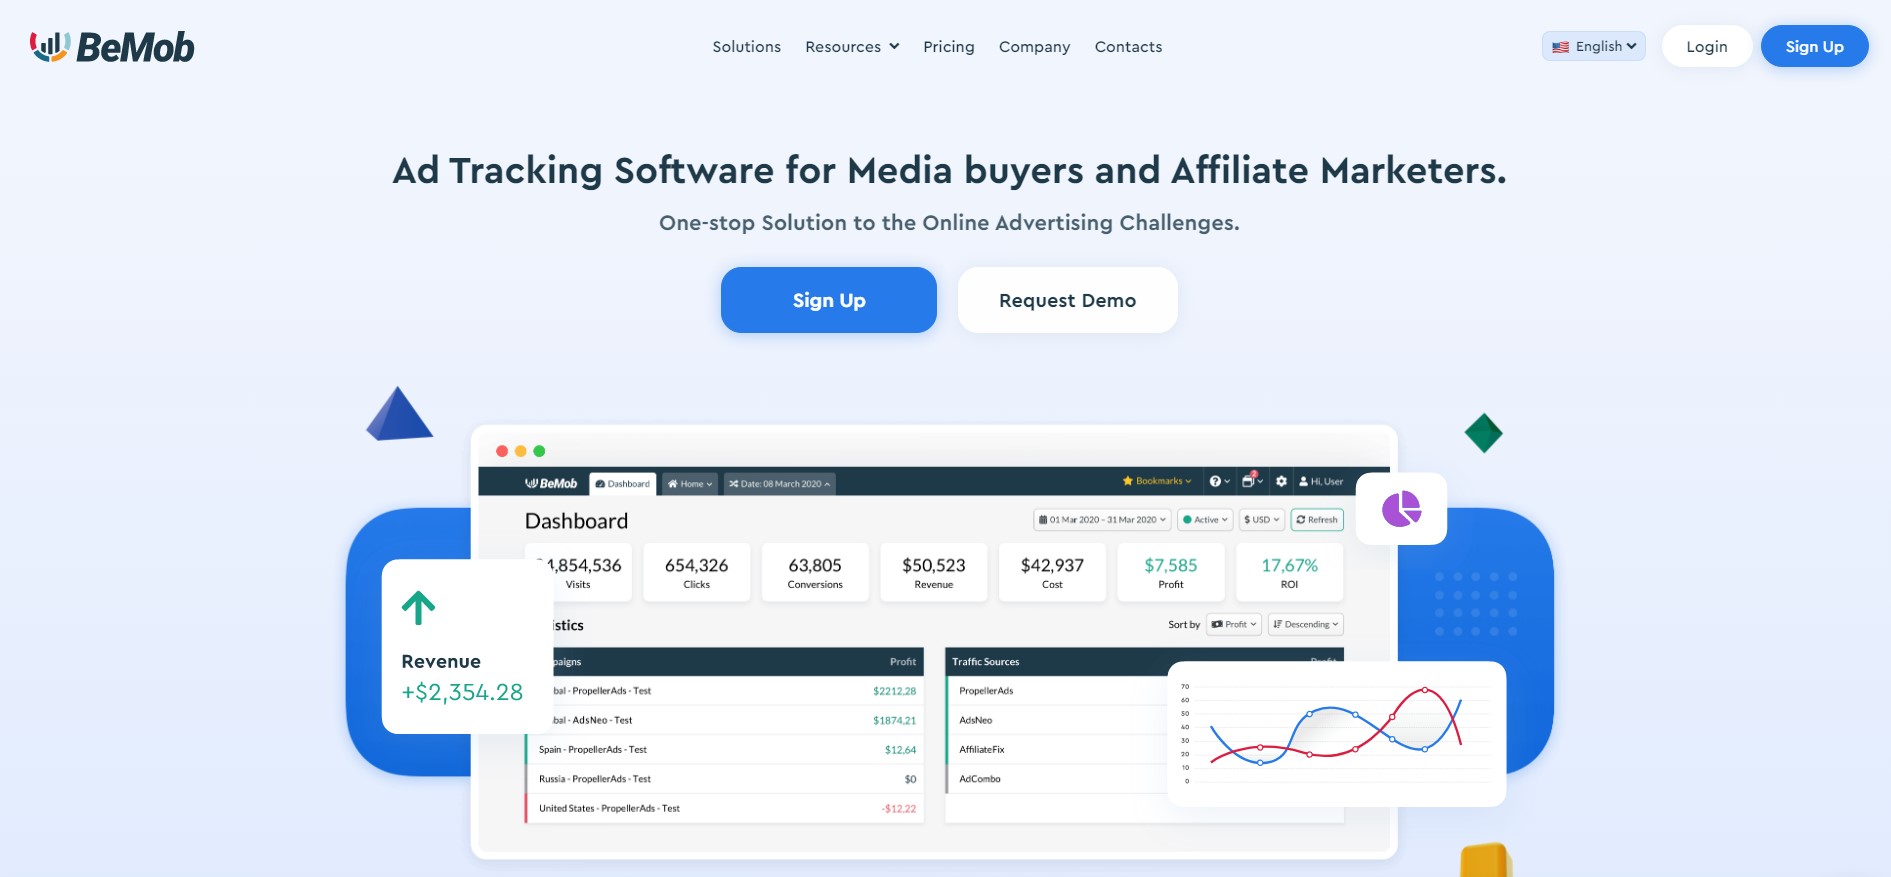This screenshot has height=877, width=1891.
Task: Open the Bookmarks star dropdown
Action: 1157,481
